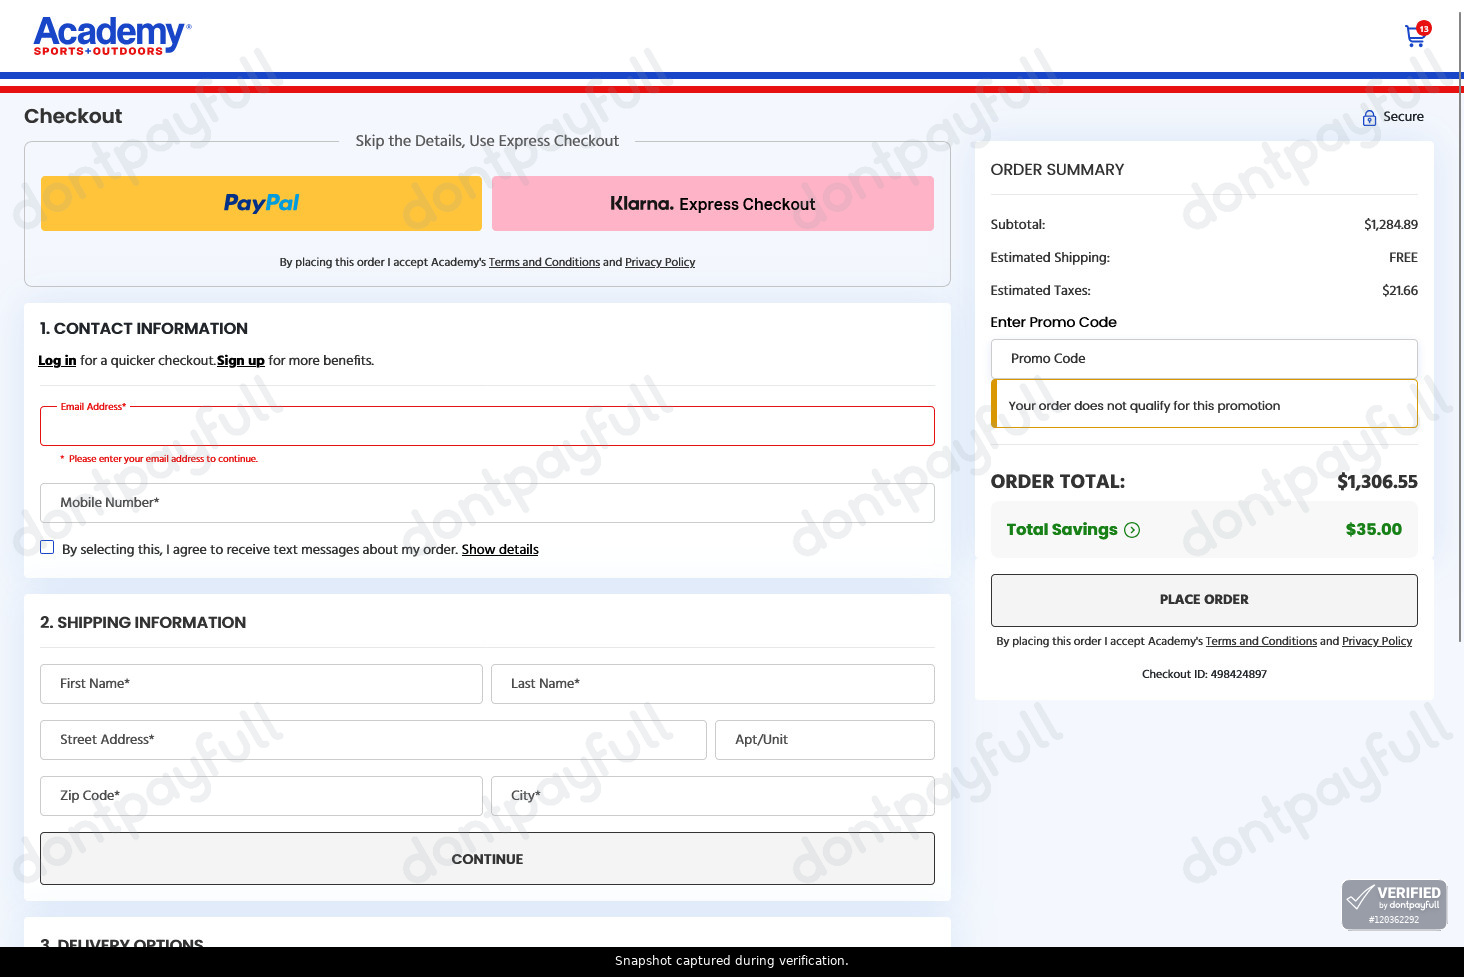1464x977 pixels.
Task: Click the Secure label text
Action: [x=1403, y=117]
